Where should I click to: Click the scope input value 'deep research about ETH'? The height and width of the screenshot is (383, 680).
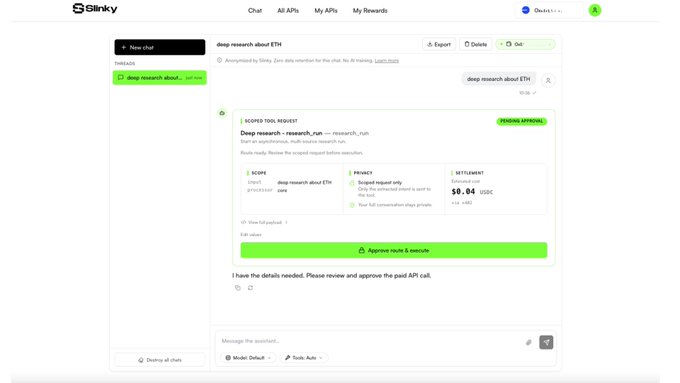[304, 183]
